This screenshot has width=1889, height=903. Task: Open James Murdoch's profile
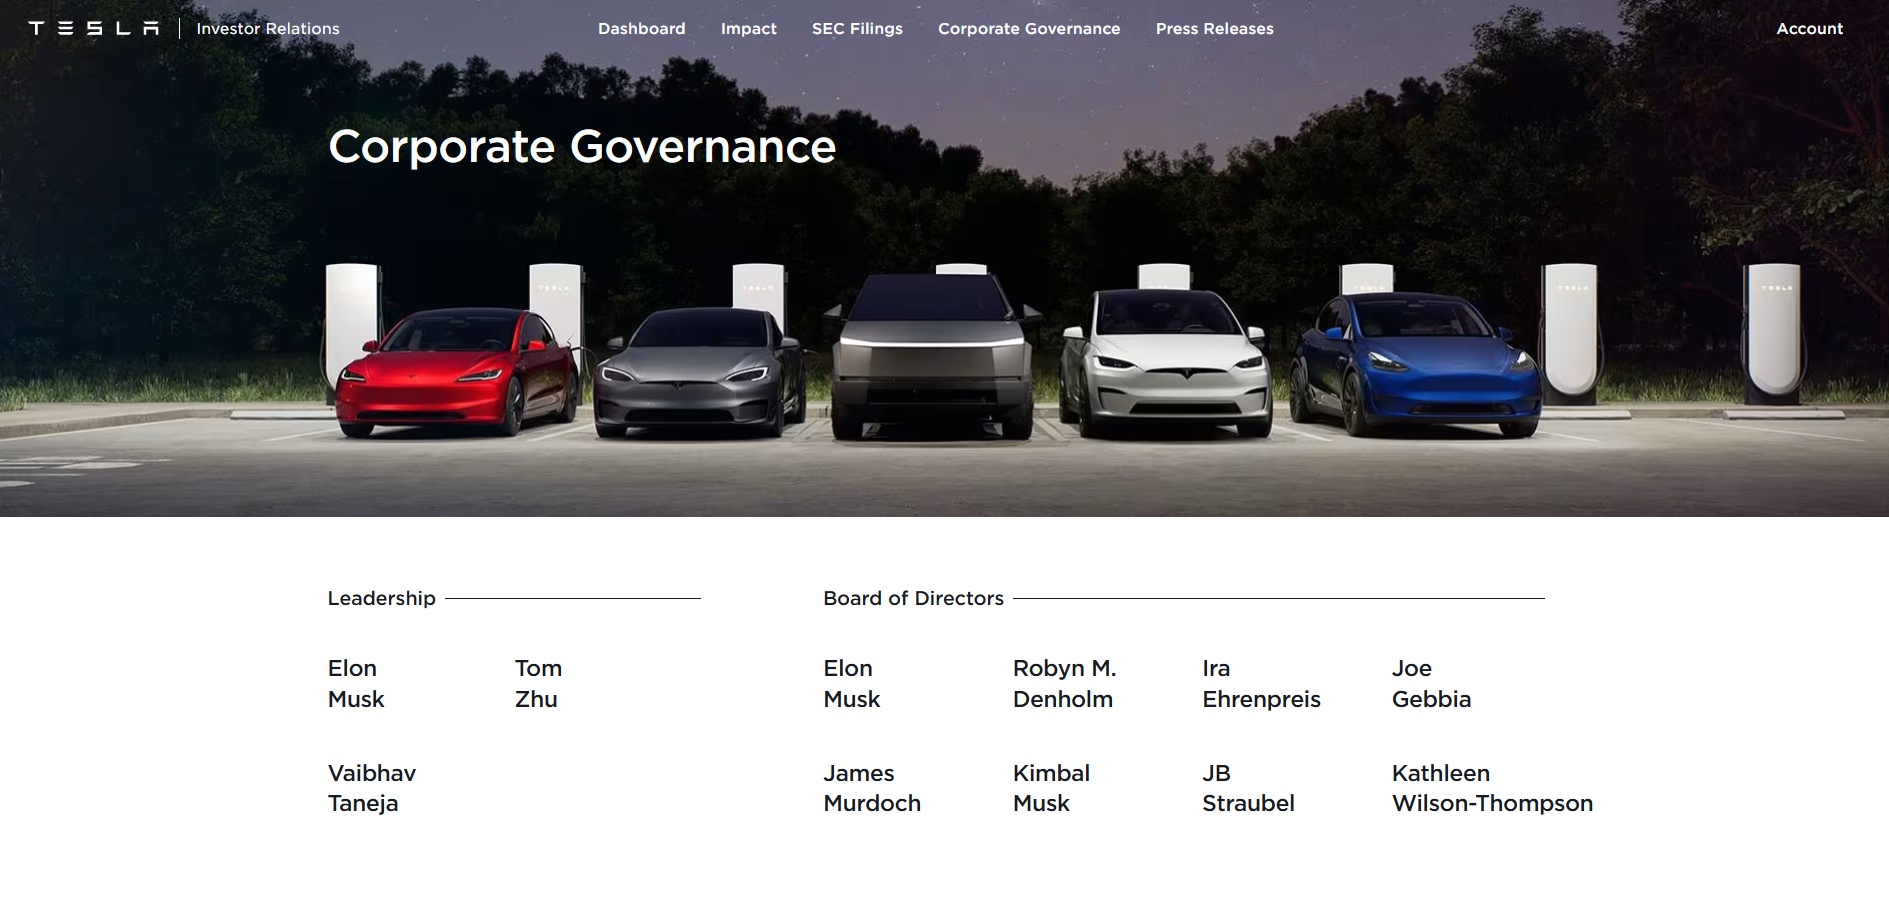(872, 788)
